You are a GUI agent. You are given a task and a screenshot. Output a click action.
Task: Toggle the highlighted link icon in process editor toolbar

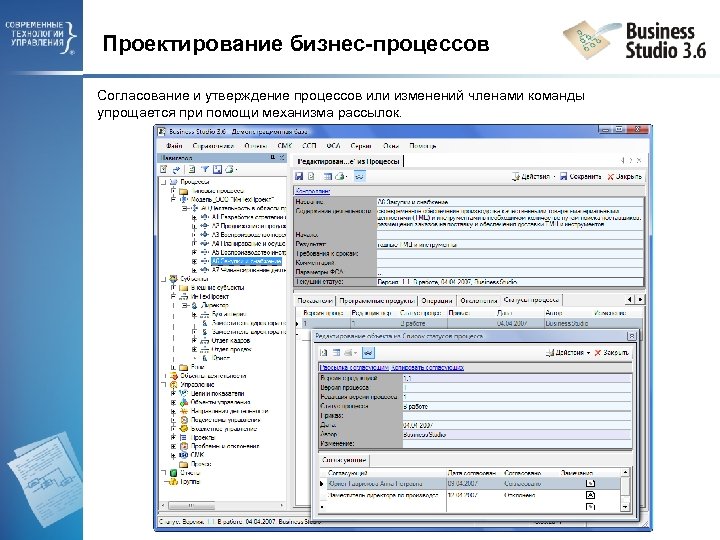click(359, 176)
